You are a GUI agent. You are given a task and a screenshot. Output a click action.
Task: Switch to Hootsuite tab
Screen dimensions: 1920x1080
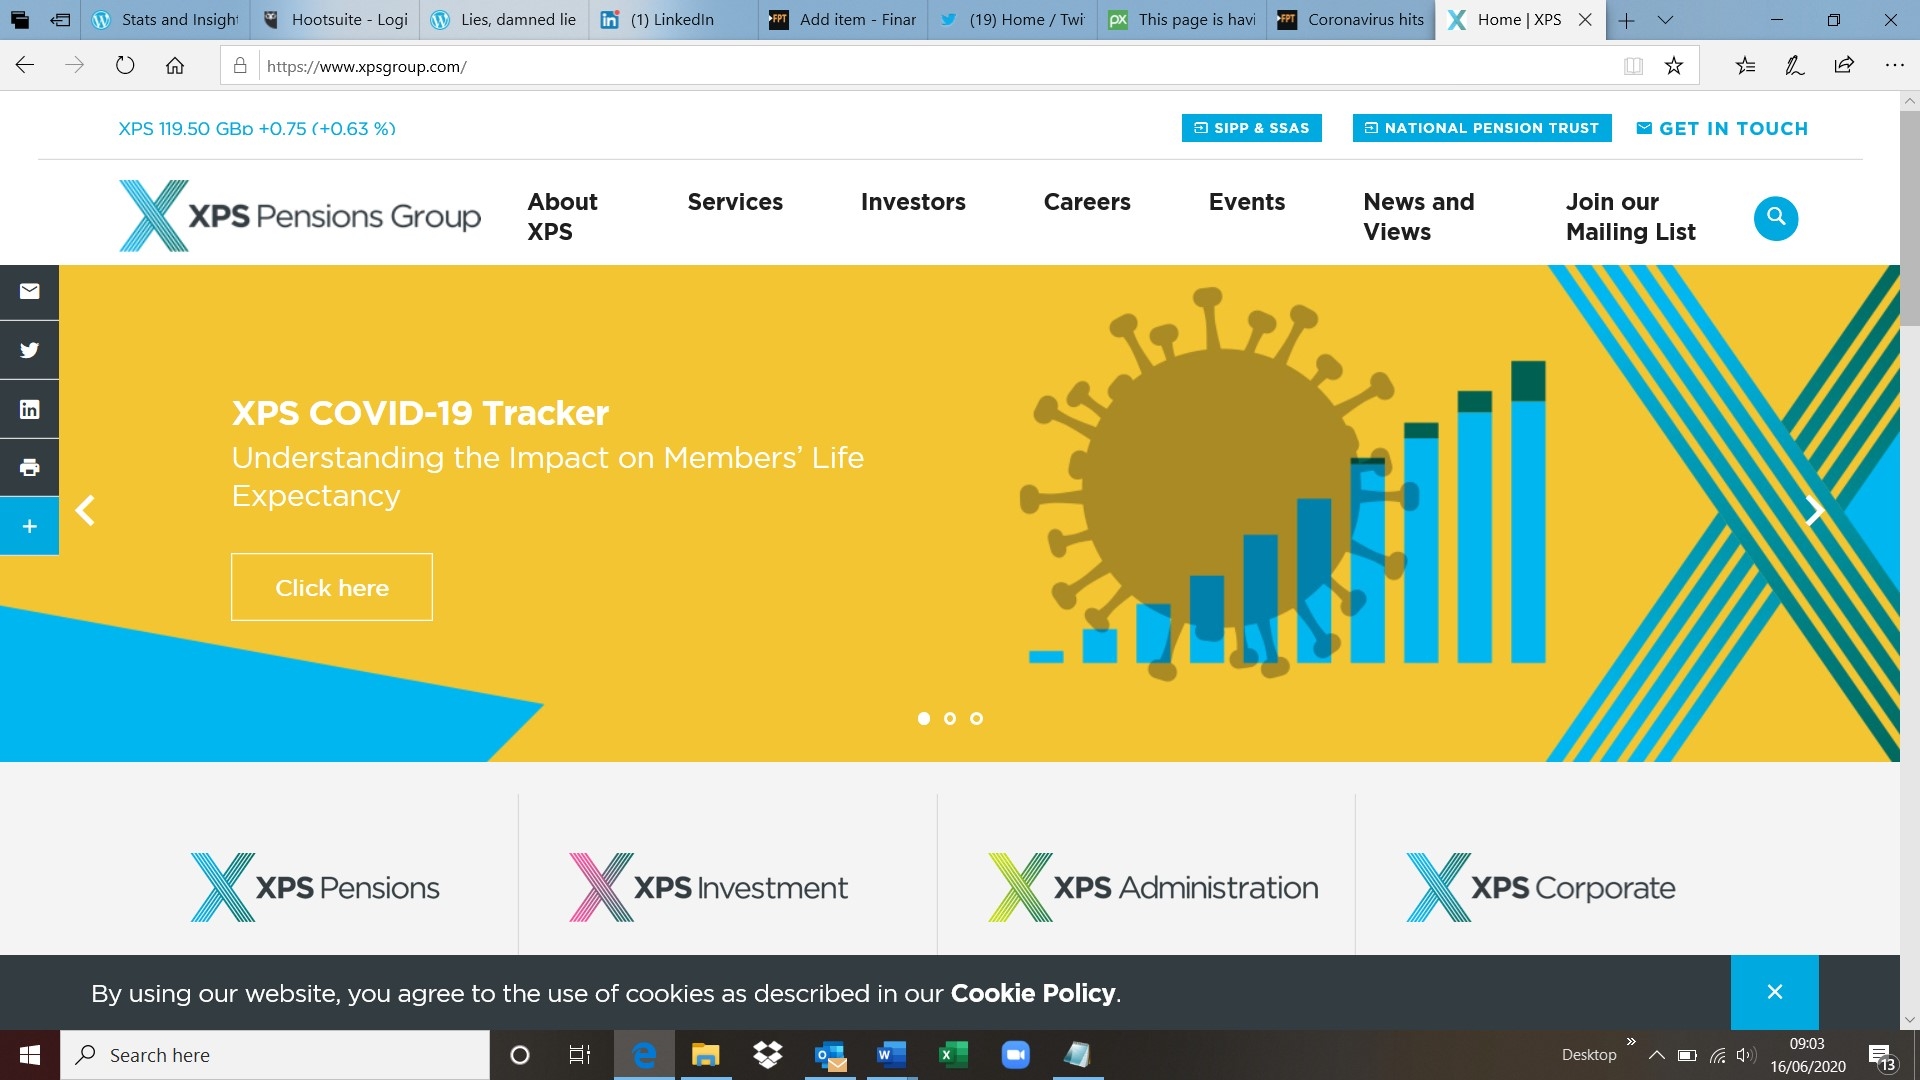click(x=335, y=19)
